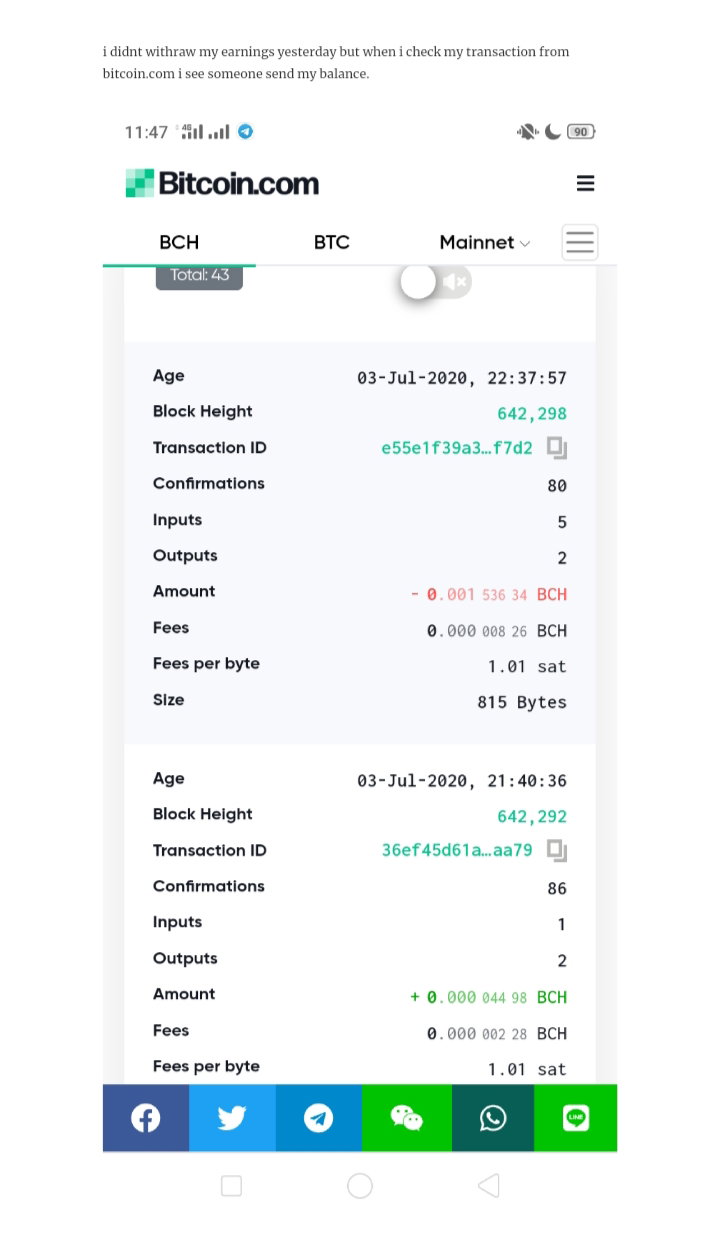
Task: Share via the LINE icon
Action: (x=576, y=1118)
